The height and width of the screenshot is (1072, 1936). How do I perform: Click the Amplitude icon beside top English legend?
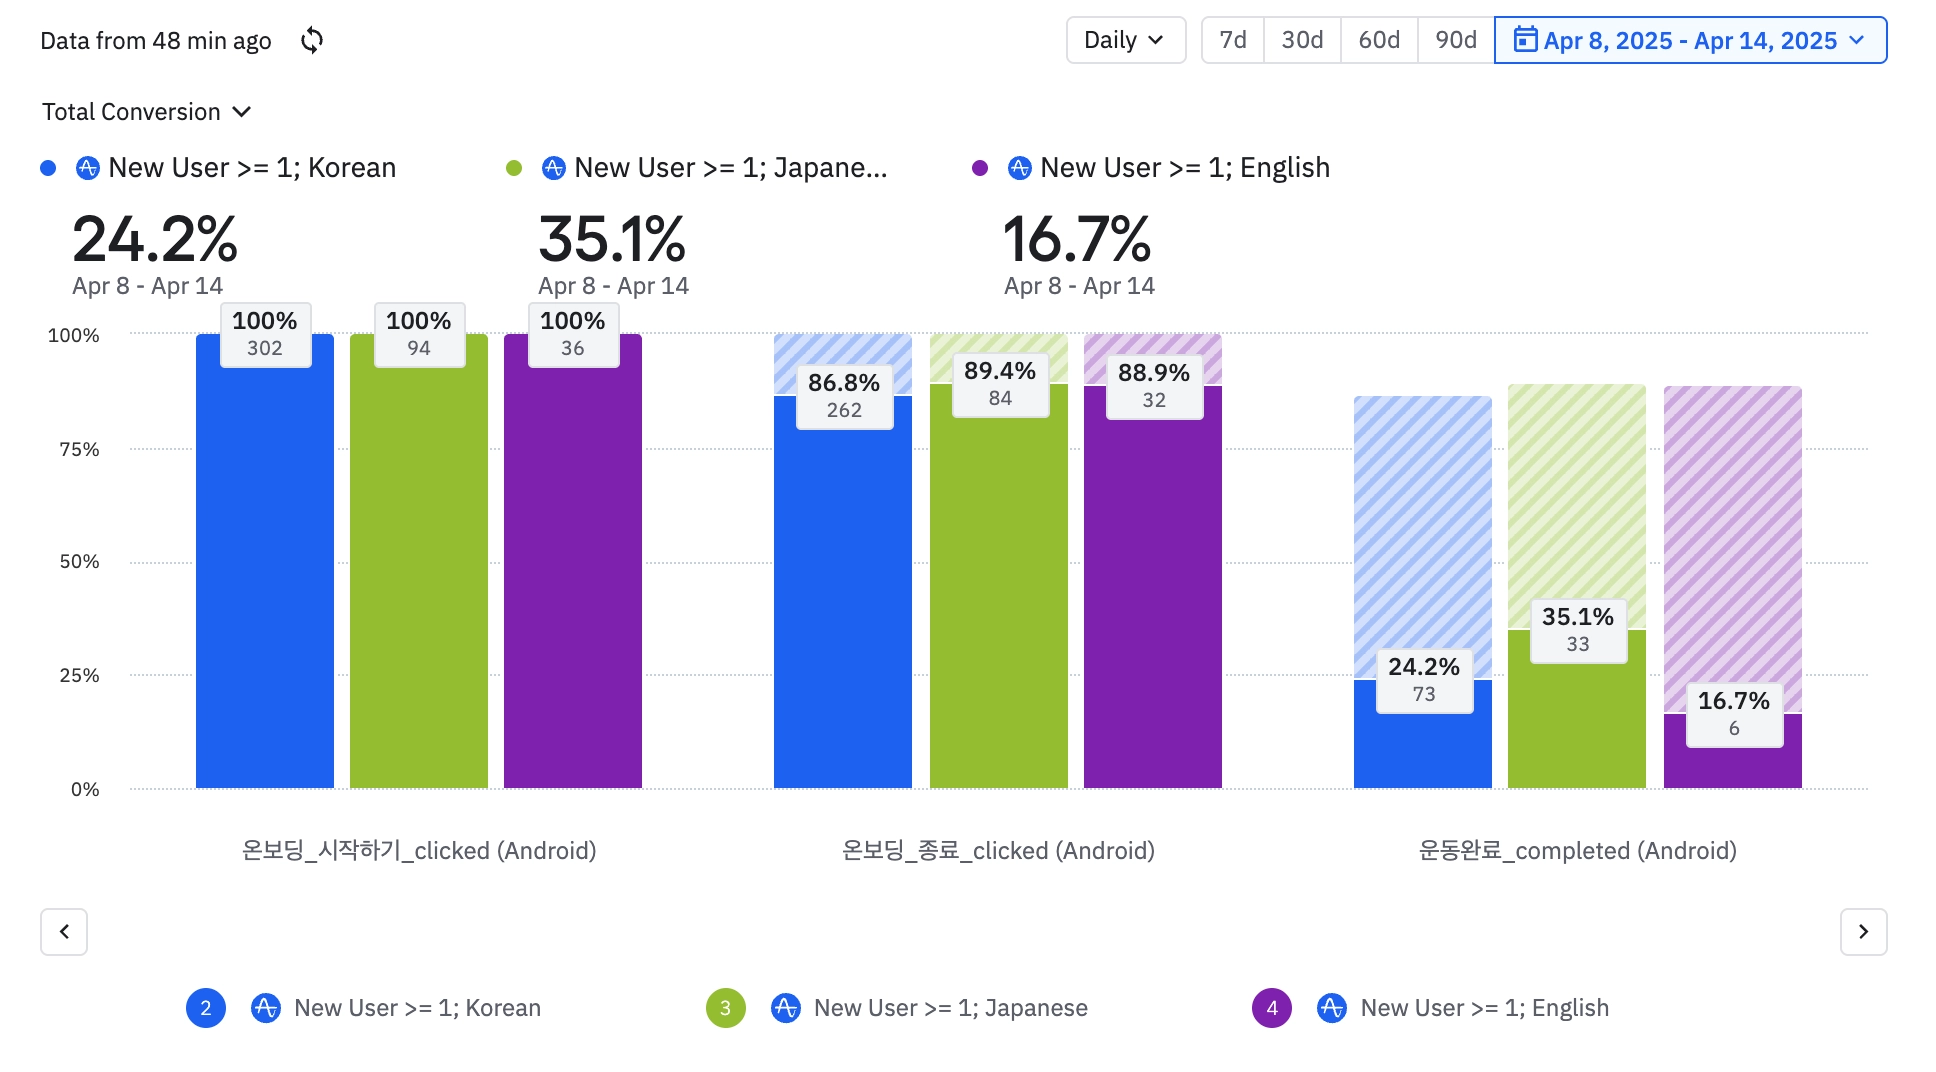click(x=1020, y=168)
